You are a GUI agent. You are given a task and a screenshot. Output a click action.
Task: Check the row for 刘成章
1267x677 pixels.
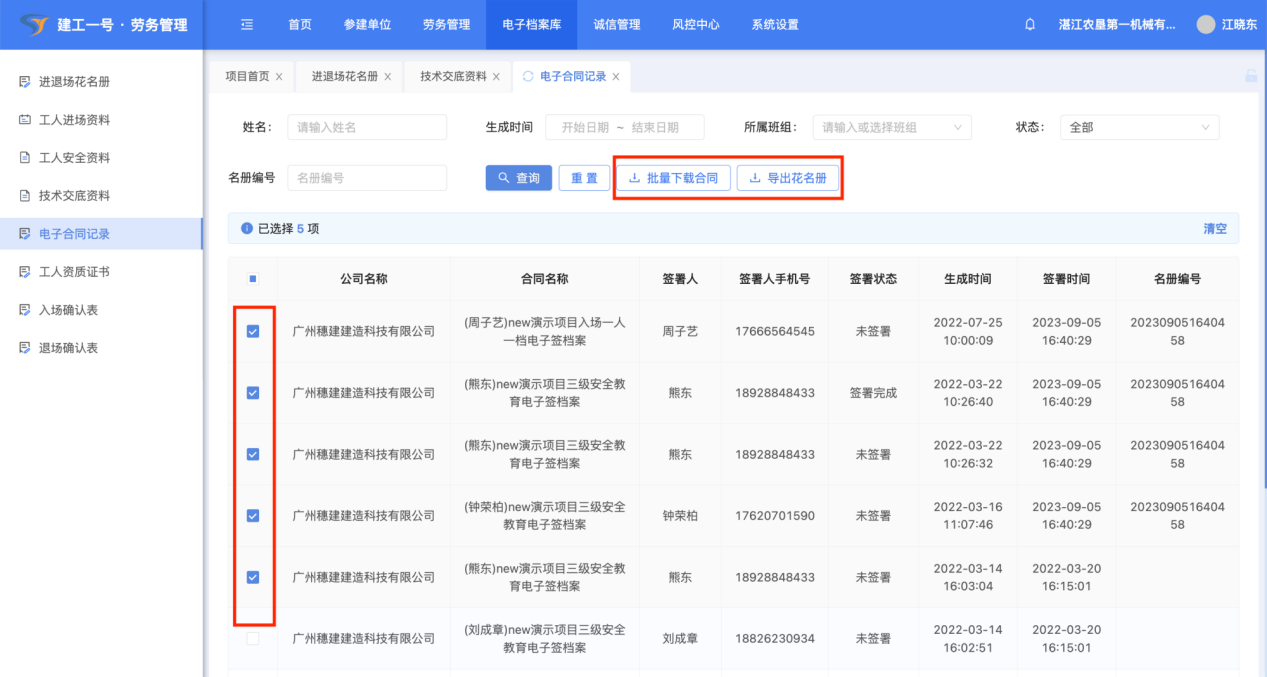pyautogui.click(x=253, y=638)
